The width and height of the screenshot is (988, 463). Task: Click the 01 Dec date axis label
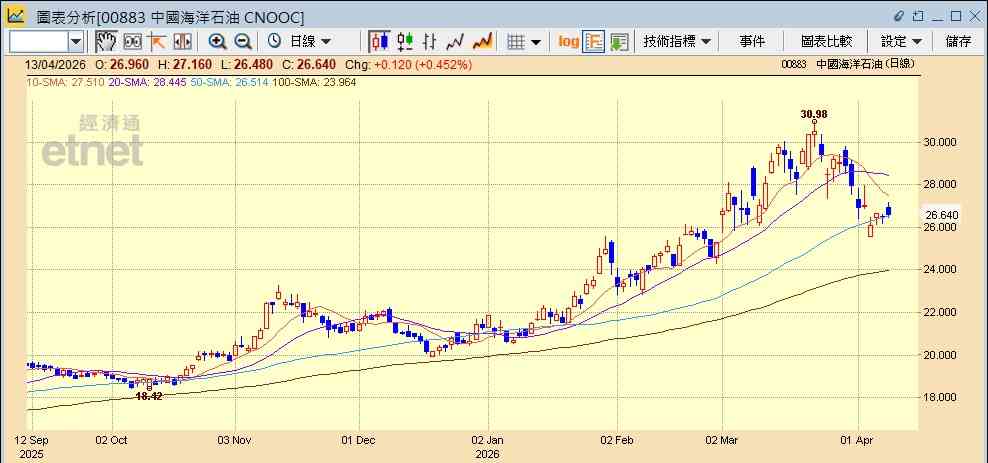click(x=359, y=441)
